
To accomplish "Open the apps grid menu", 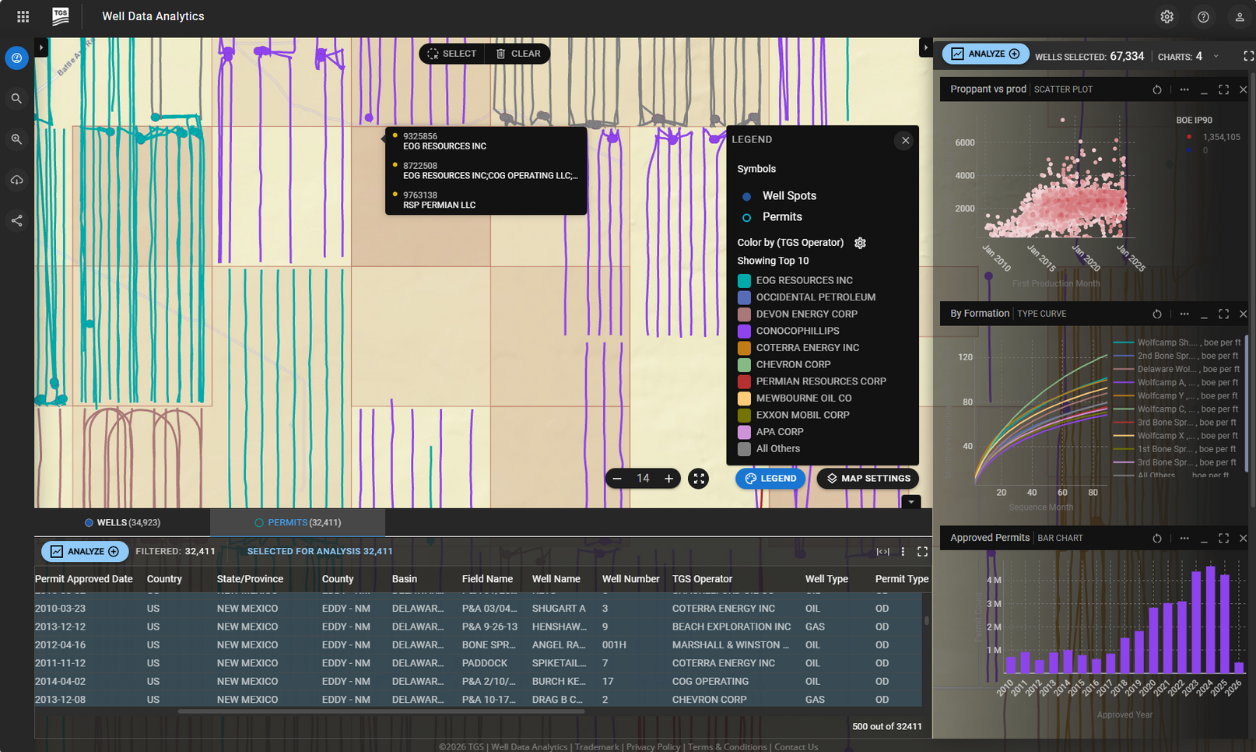I will [x=23, y=17].
